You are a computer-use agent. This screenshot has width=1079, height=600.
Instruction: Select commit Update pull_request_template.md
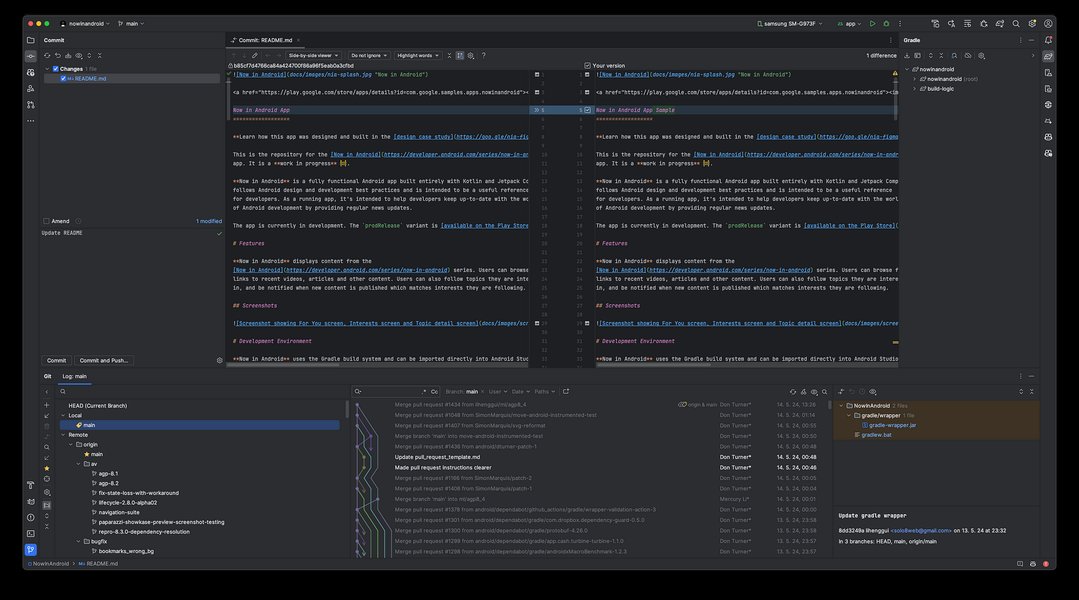[438, 457]
